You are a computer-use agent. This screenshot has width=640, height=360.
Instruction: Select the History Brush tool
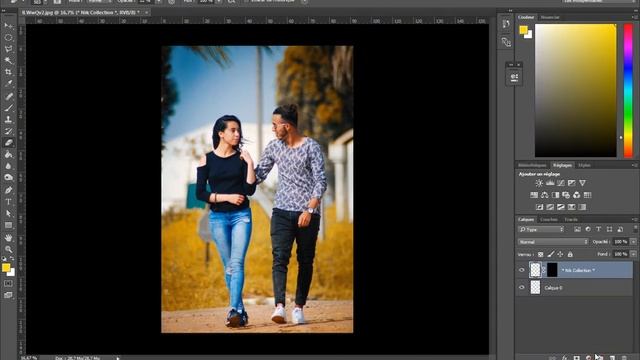8,131
